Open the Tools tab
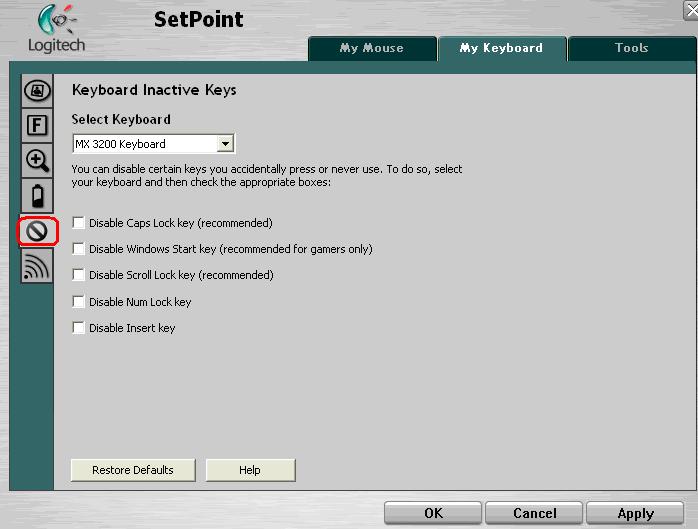This screenshot has width=698, height=529. point(632,49)
